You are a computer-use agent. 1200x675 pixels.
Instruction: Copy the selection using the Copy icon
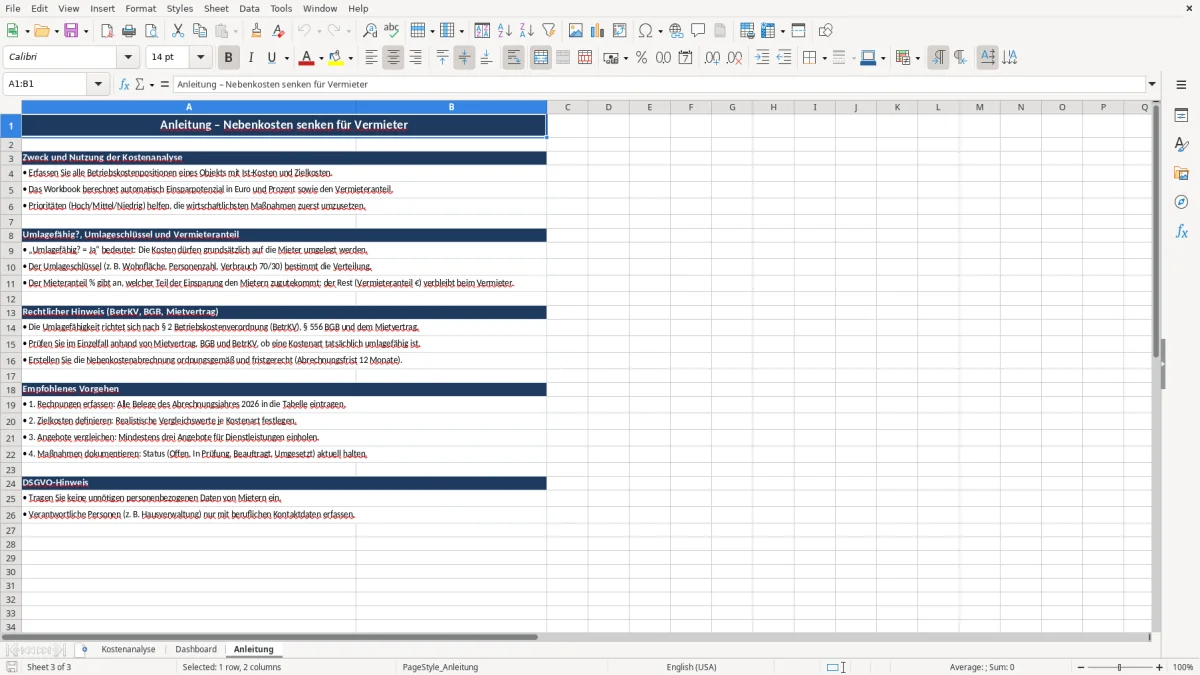tap(200, 31)
